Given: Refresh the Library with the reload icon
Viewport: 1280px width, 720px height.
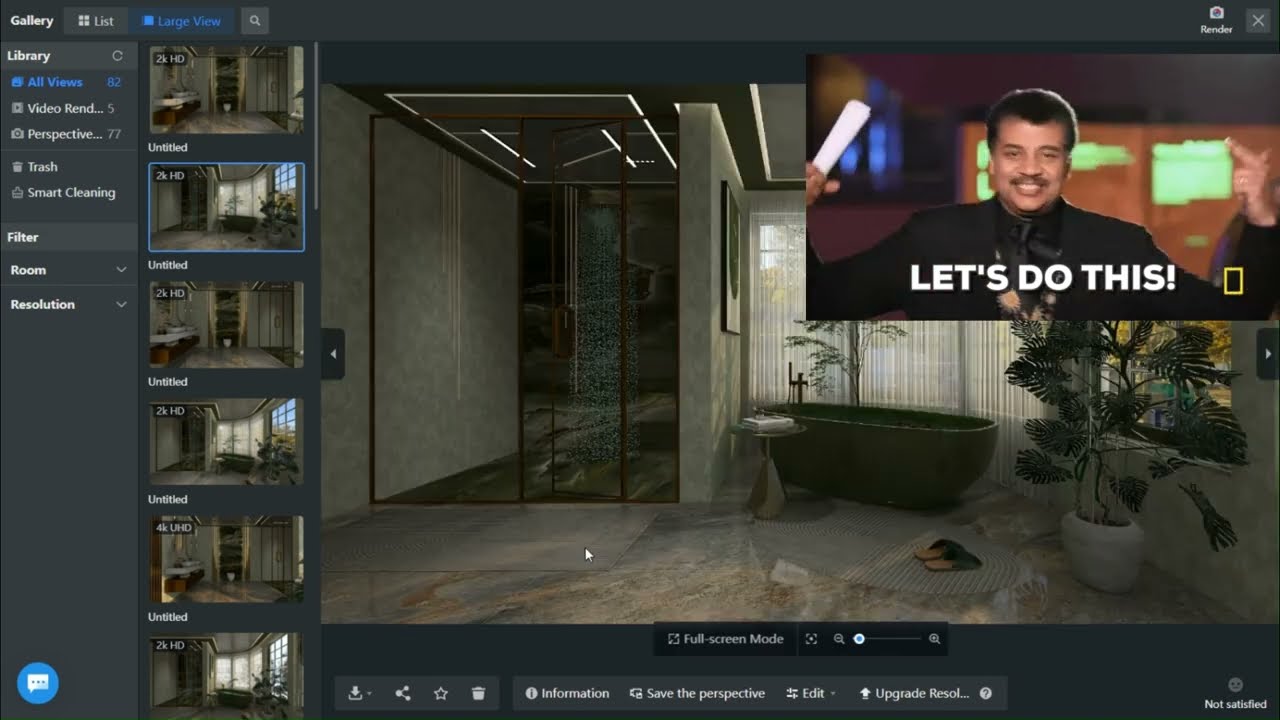Looking at the screenshot, I should (x=117, y=56).
